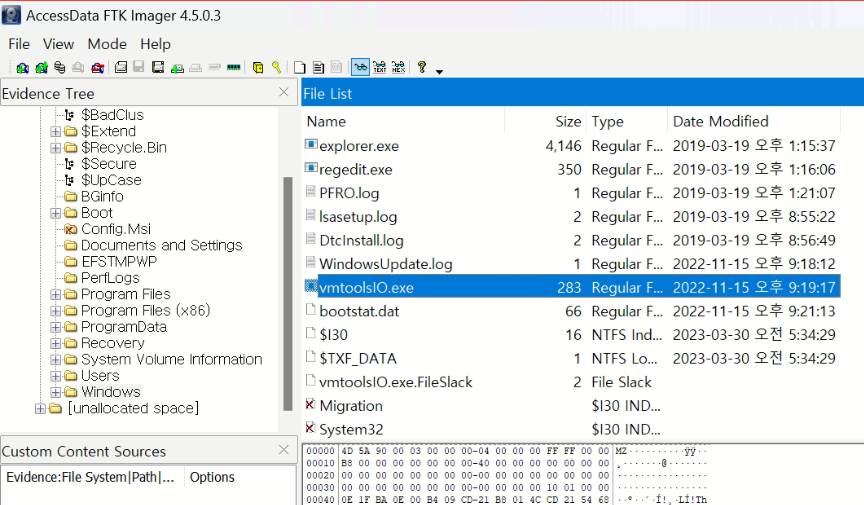
Task: Select the deleted Config.Msi folder
Action: [116, 229]
